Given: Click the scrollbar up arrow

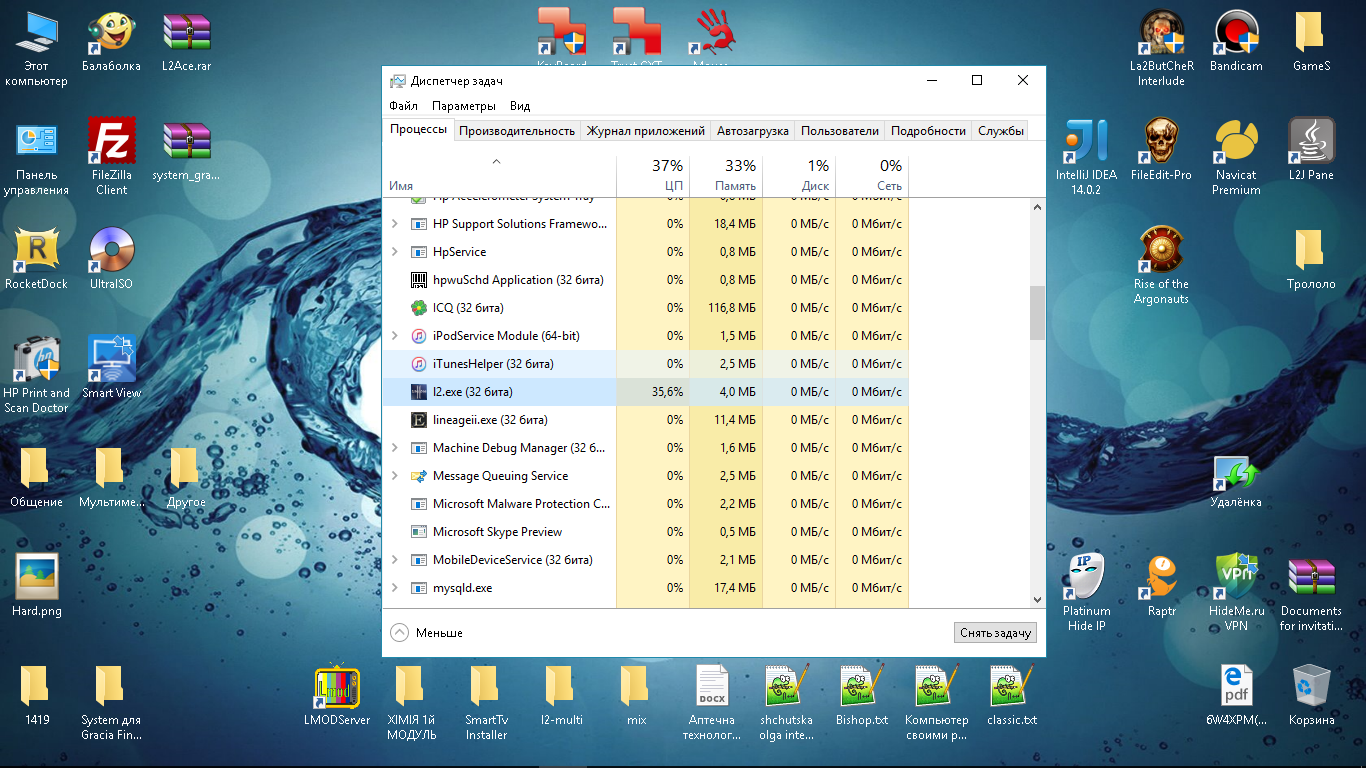Looking at the screenshot, I should pos(1037,207).
